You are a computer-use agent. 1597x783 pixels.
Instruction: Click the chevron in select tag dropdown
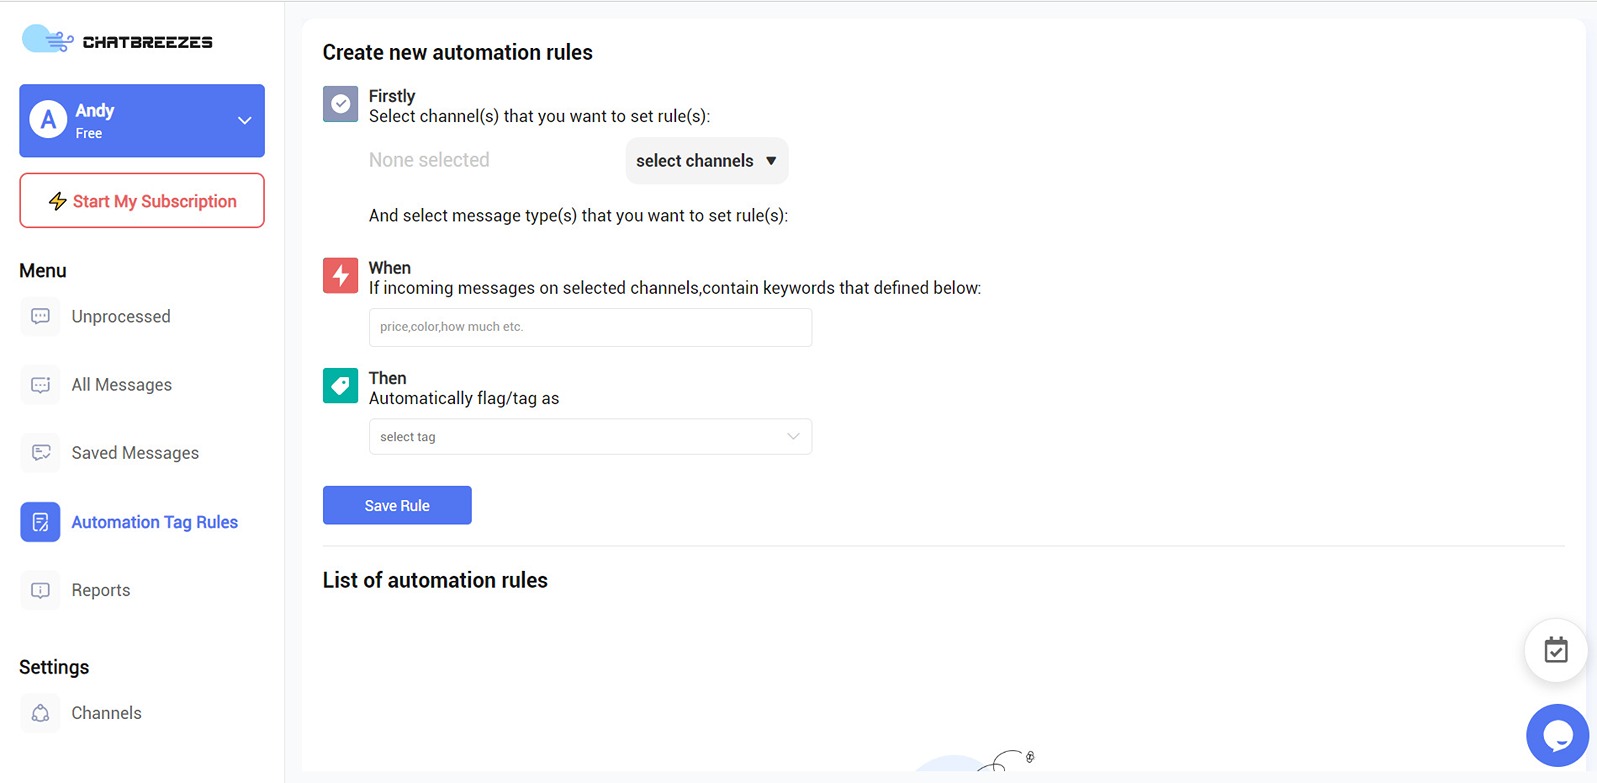tap(793, 437)
